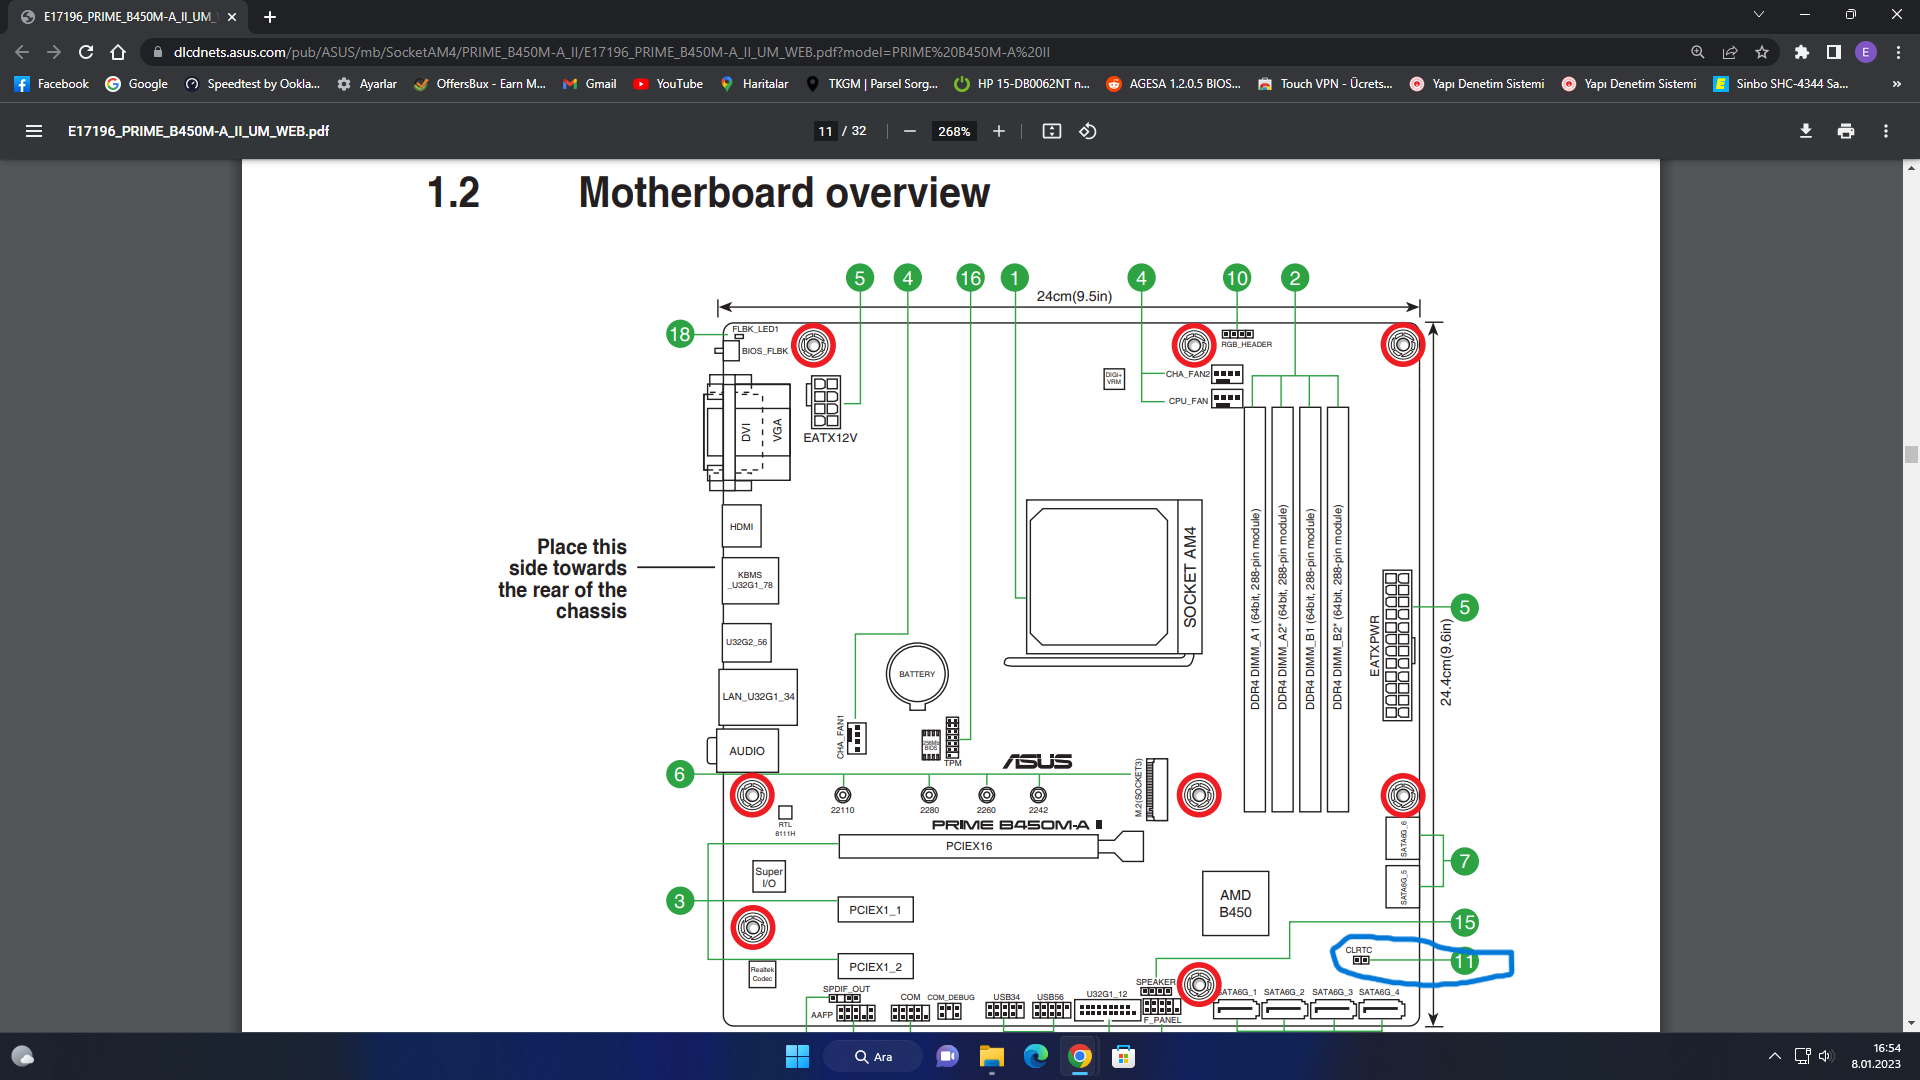This screenshot has width=1920, height=1080.
Task: Open the TKGM Parsel Sorgu bookmark
Action: [871, 84]
